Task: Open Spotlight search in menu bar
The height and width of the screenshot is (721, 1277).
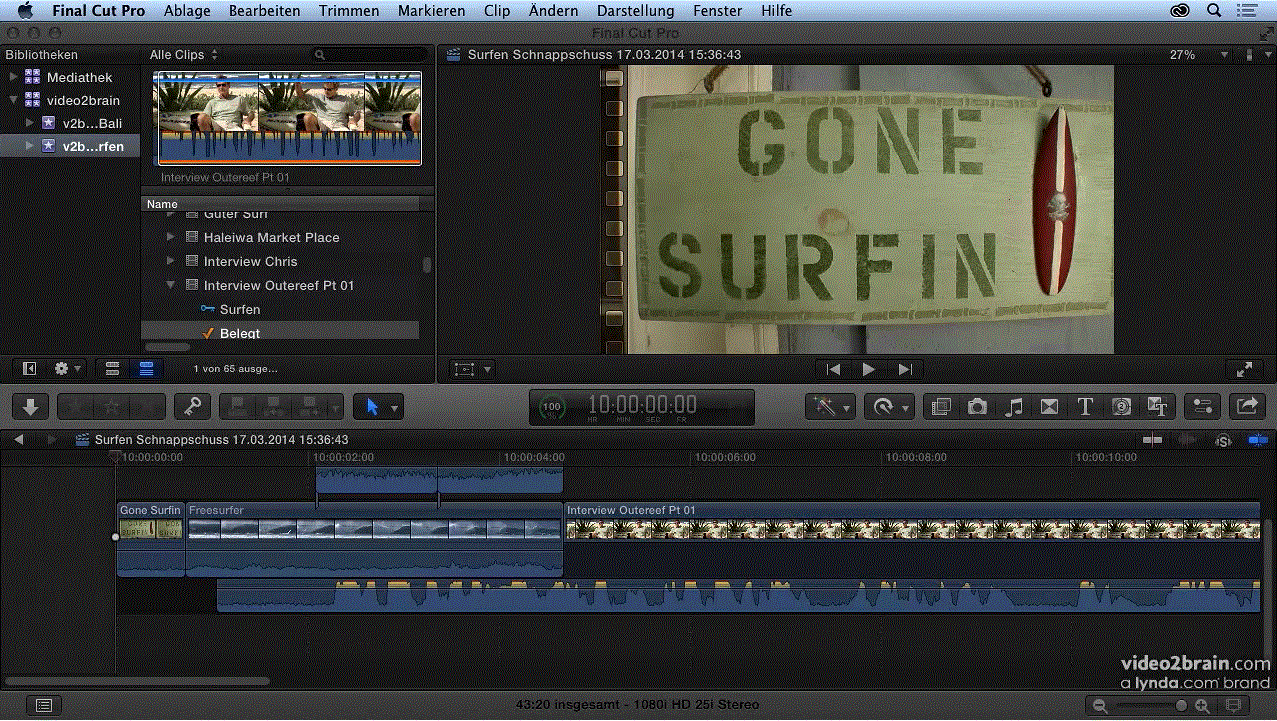Action: coord(1214,11)
